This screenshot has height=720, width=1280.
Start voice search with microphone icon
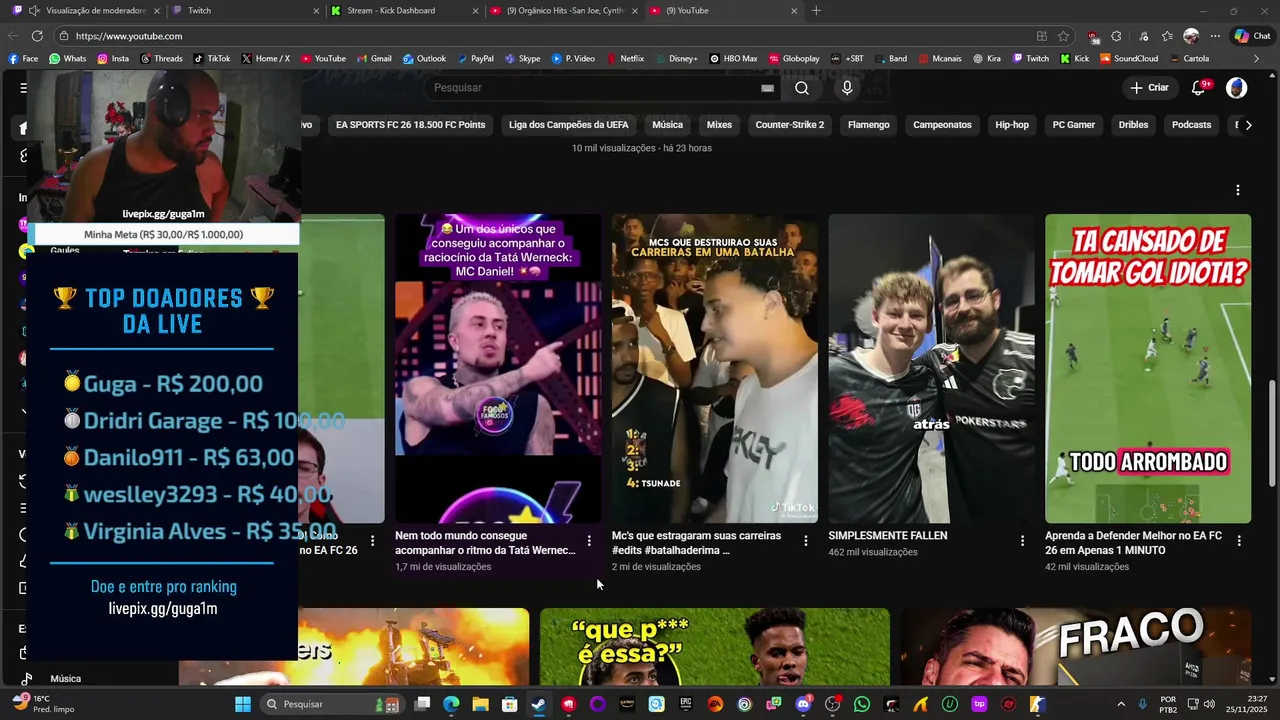[847, 88]
